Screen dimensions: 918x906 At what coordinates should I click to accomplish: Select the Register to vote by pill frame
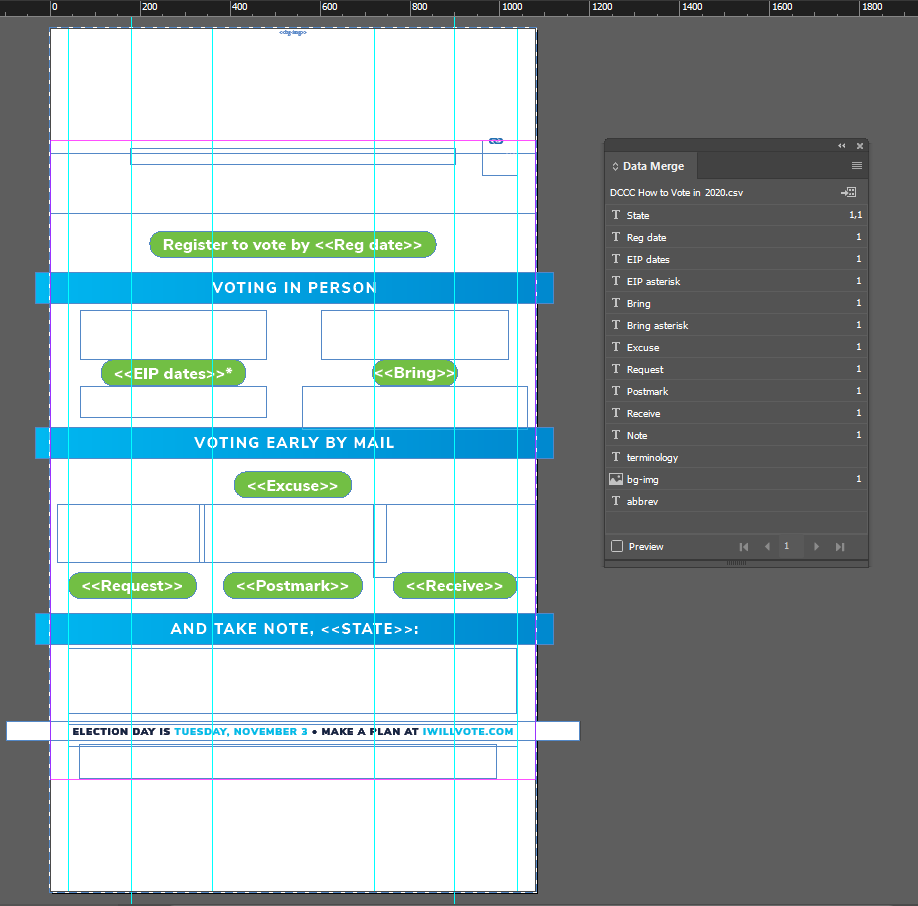(293, 245)
